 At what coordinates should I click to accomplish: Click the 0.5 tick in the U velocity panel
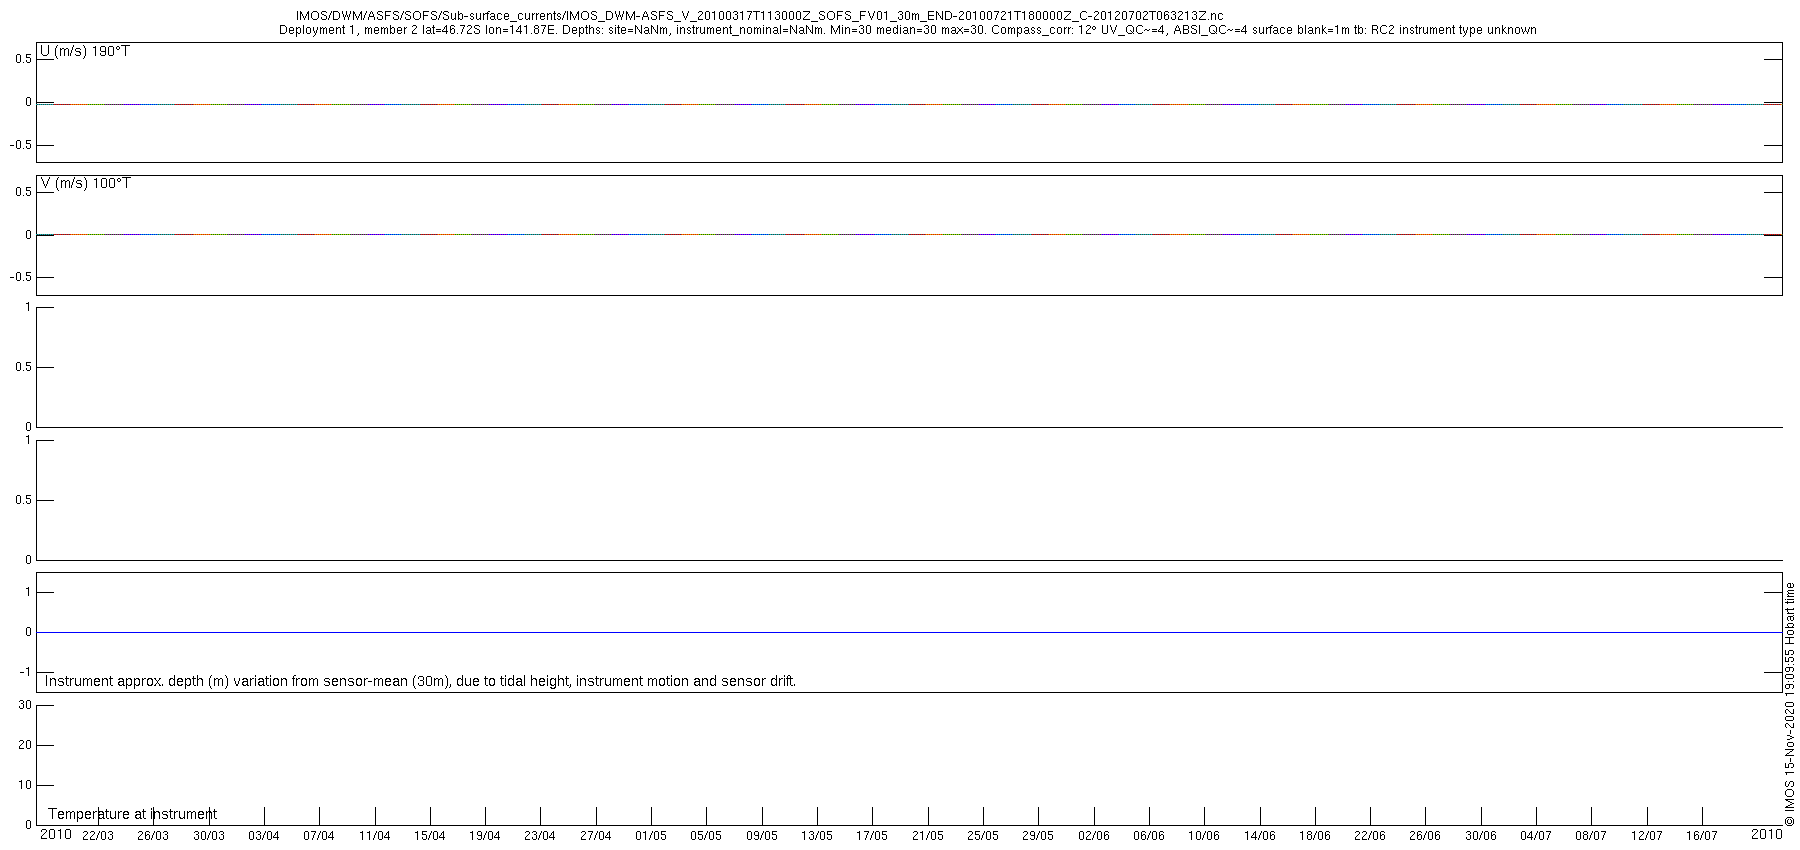[23, 59]
